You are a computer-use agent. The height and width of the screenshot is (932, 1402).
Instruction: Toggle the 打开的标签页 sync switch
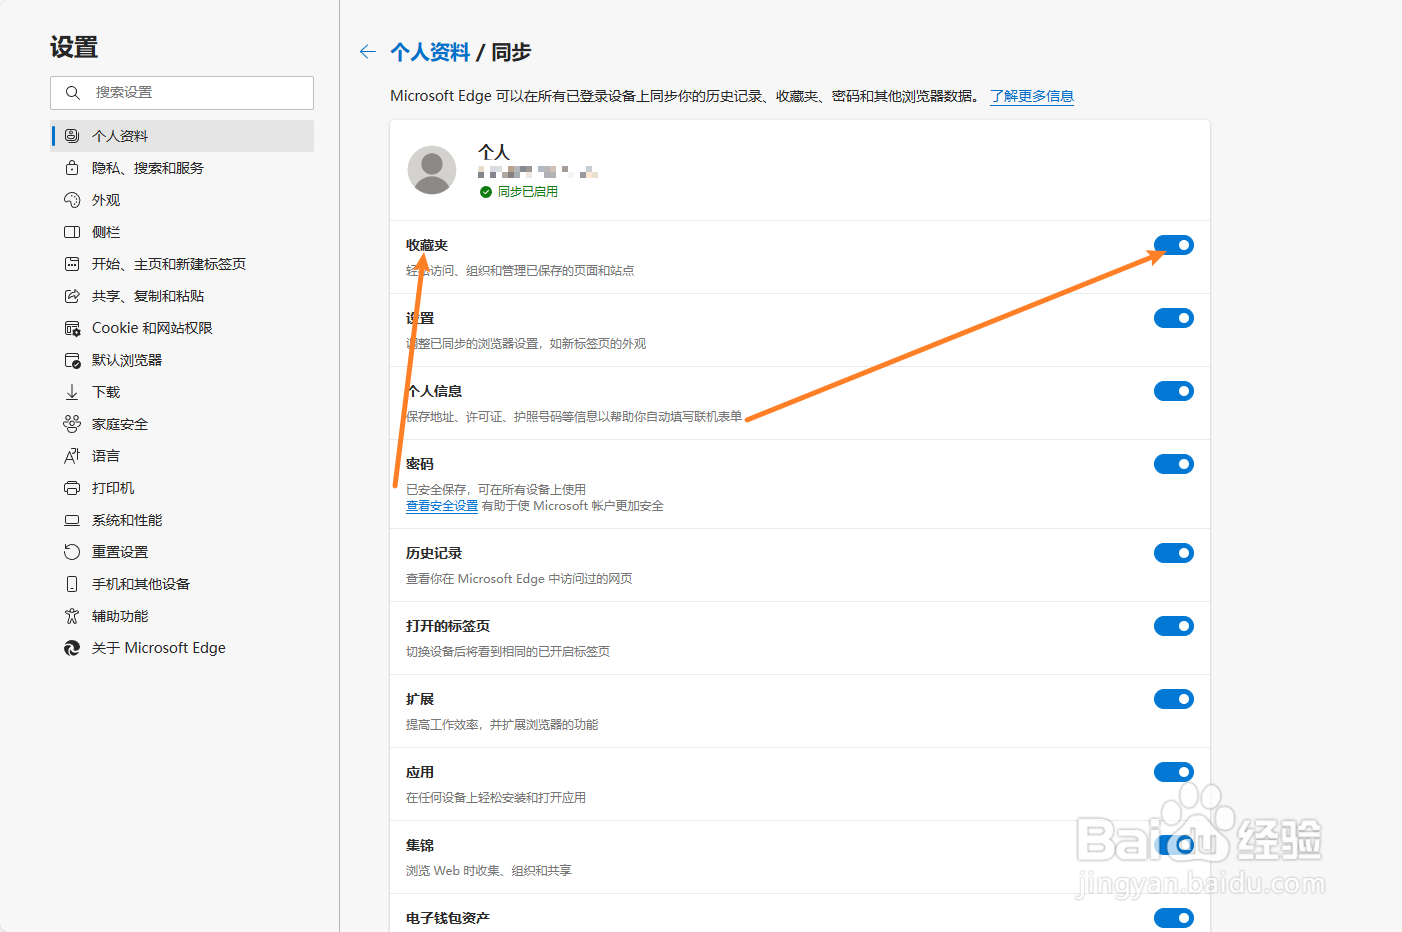[1174, 626]
